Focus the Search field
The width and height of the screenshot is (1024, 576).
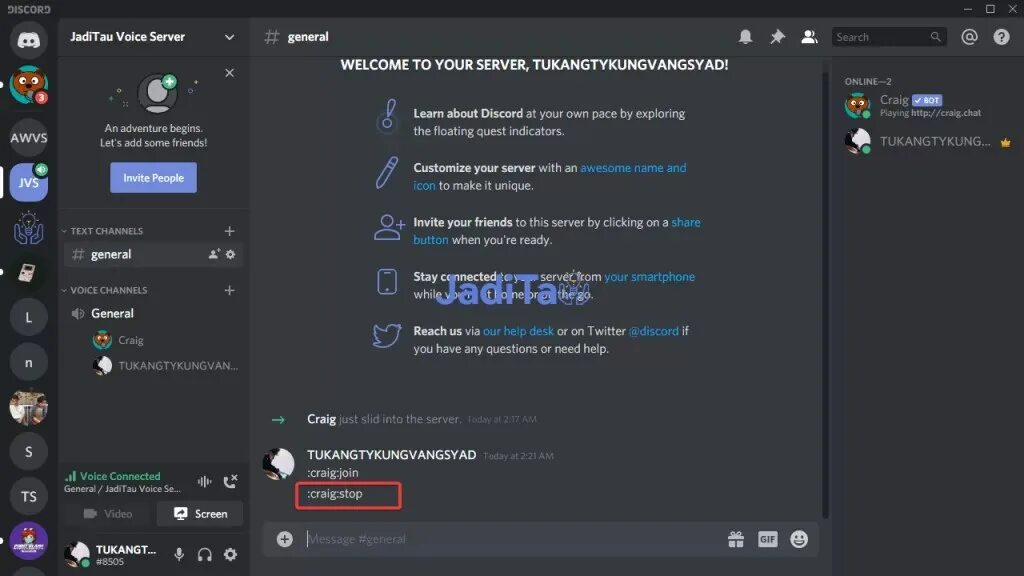pos(889,37)
